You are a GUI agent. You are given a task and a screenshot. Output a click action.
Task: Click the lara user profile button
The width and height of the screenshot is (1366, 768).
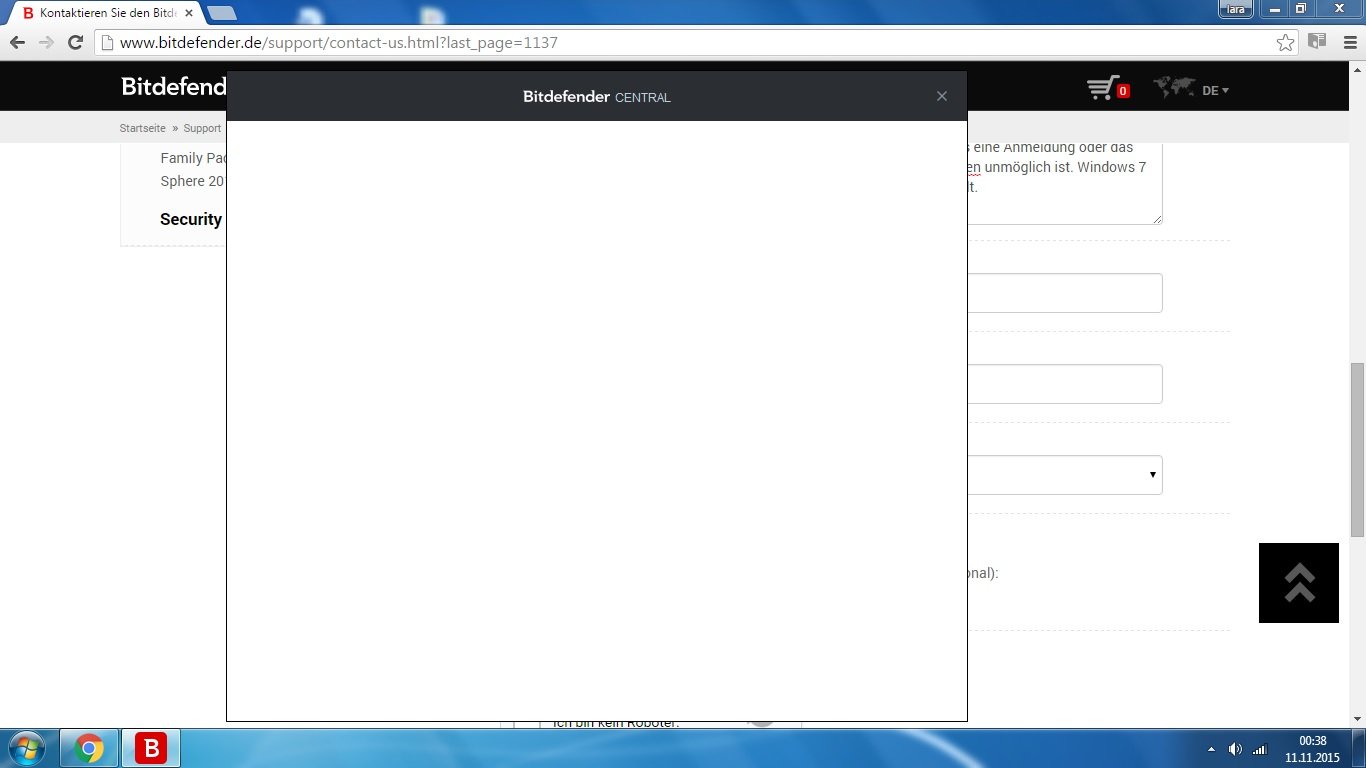pyautogui.click(x=1236, y=9)
